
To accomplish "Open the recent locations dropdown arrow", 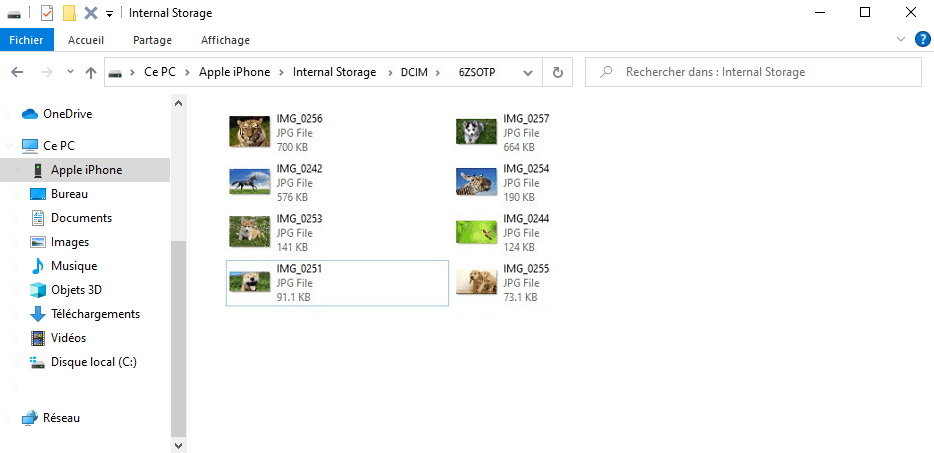I will coord(70,72).
